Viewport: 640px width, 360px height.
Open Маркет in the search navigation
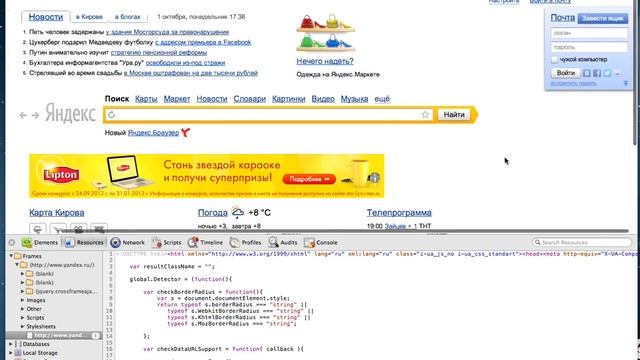click(x=177, y=99)
